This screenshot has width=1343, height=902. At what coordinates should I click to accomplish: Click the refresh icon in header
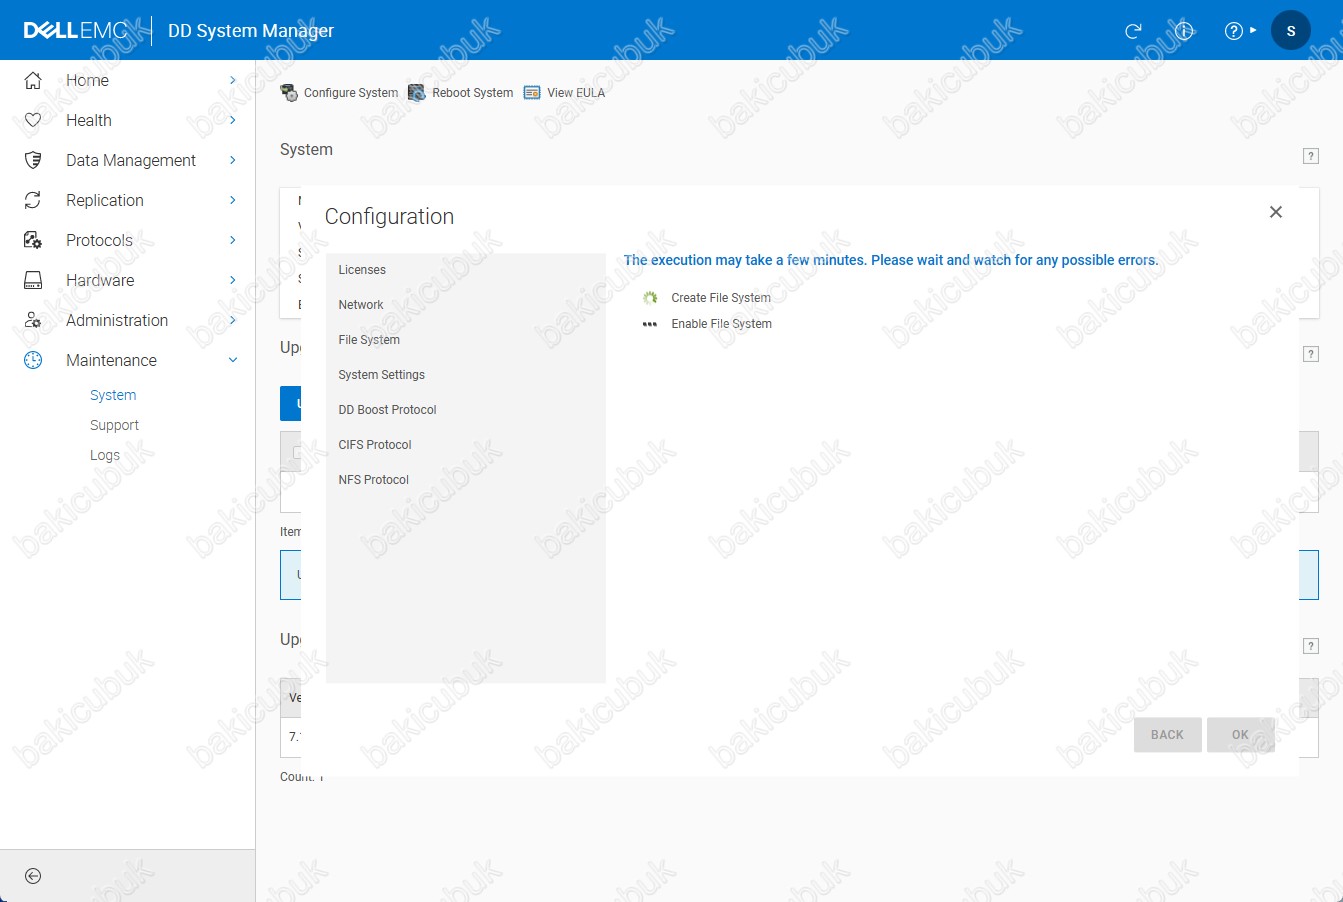click(x=1133, y=31)
